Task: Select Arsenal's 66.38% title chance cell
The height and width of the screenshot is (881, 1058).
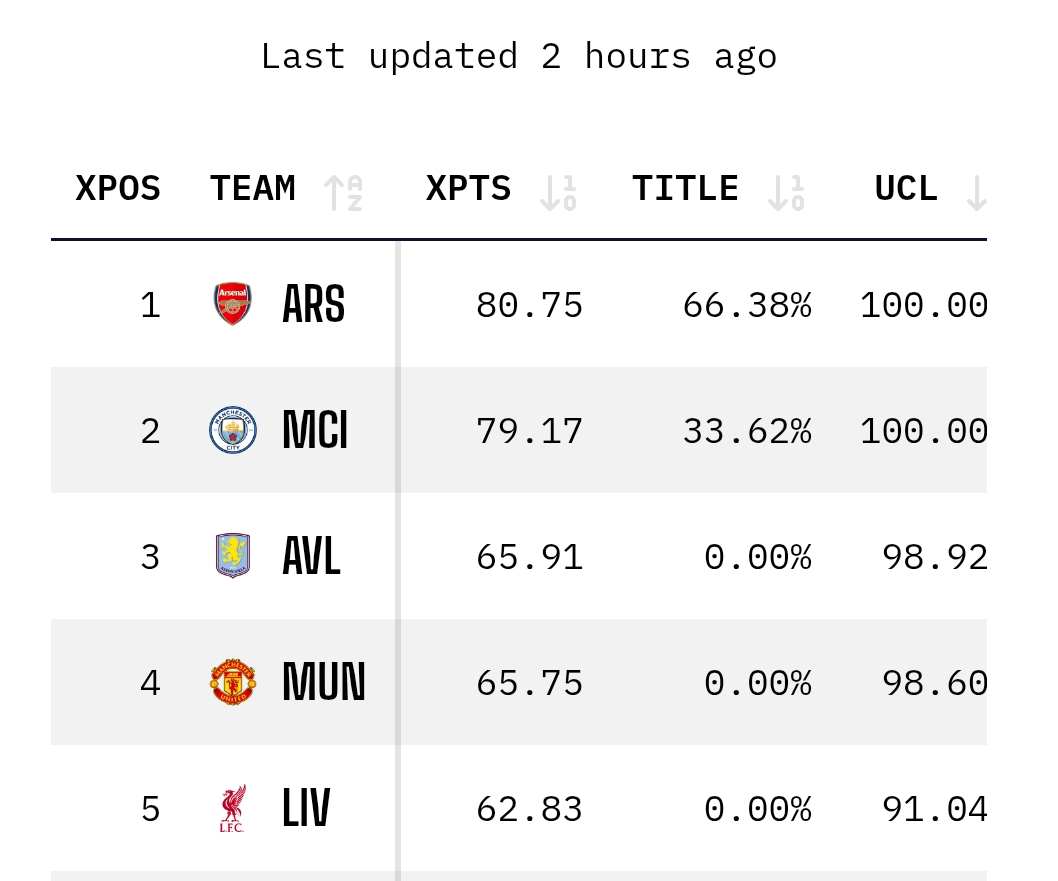Action: [x=747, y=305]
